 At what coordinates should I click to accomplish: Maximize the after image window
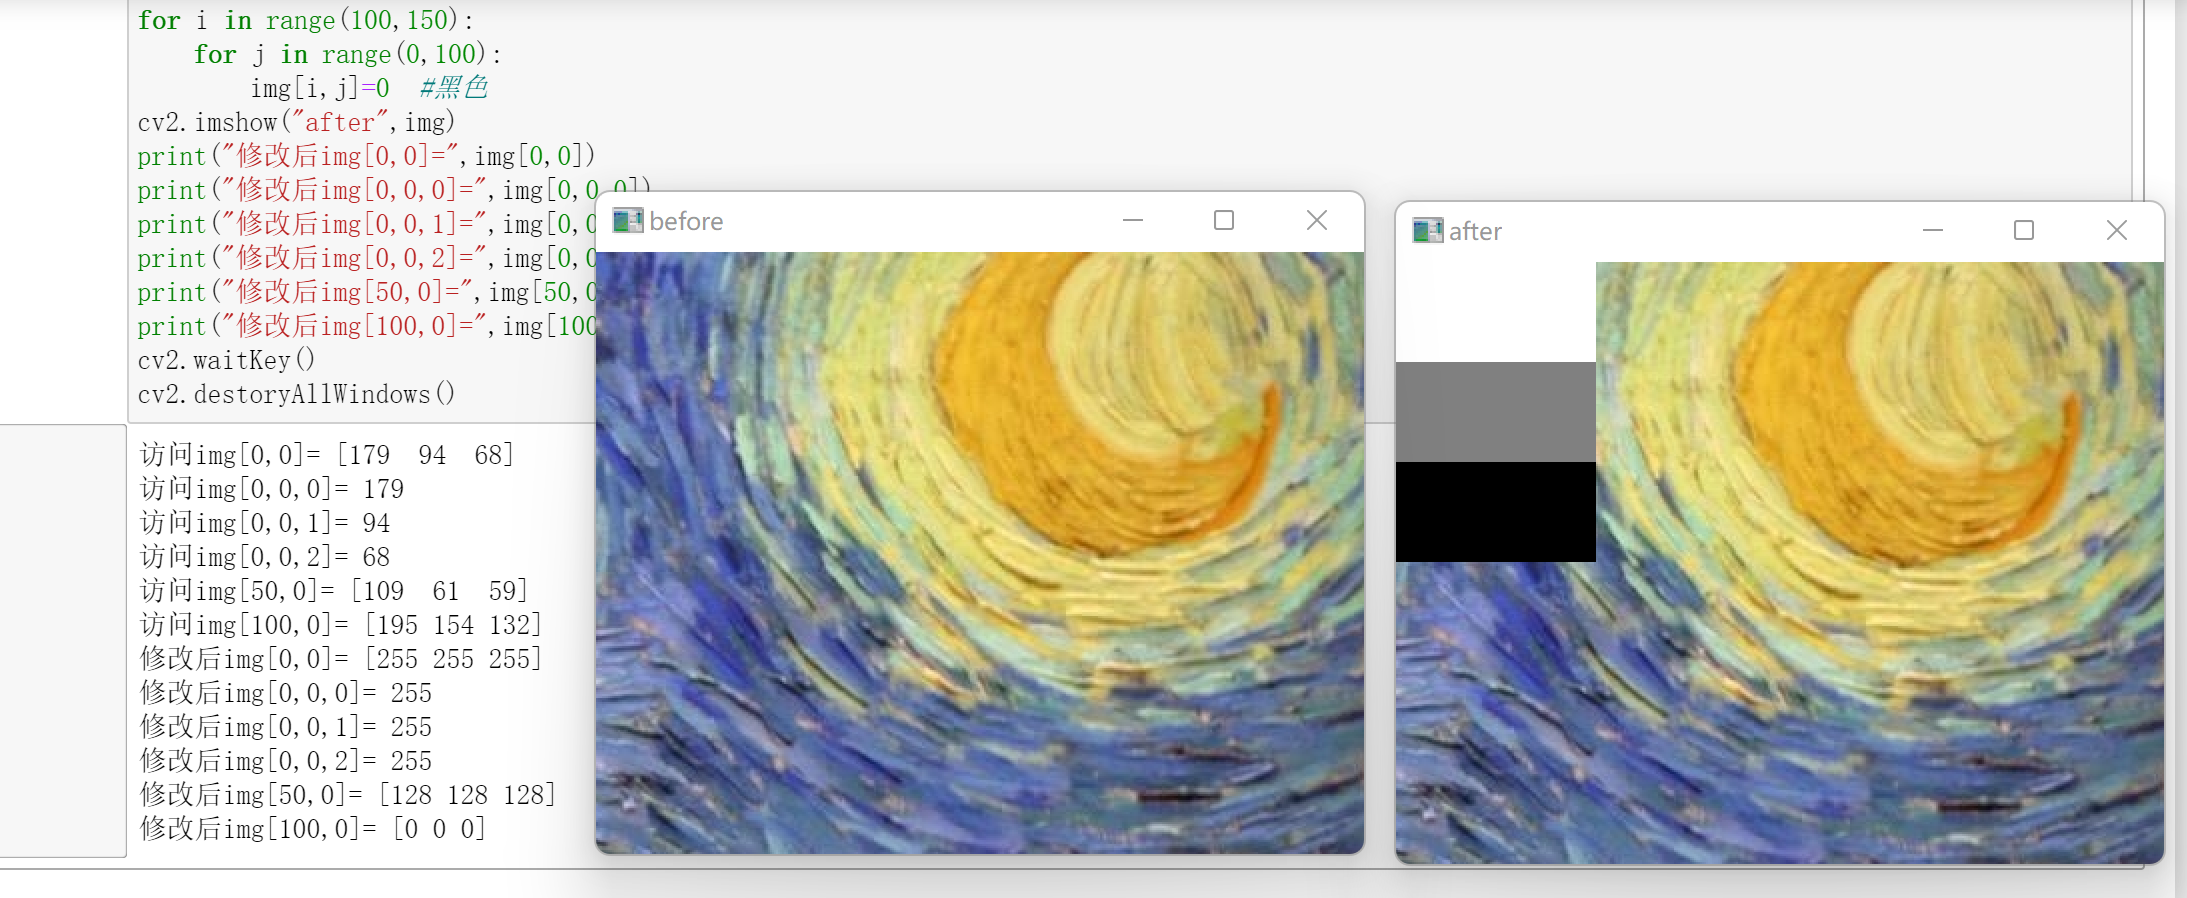[x=2024, y=231]
